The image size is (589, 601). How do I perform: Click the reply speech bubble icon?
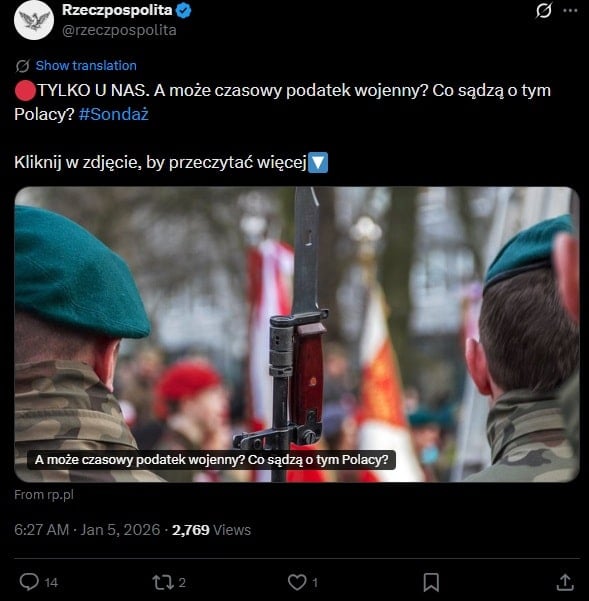pyautogui.click(x=29, y=582)
